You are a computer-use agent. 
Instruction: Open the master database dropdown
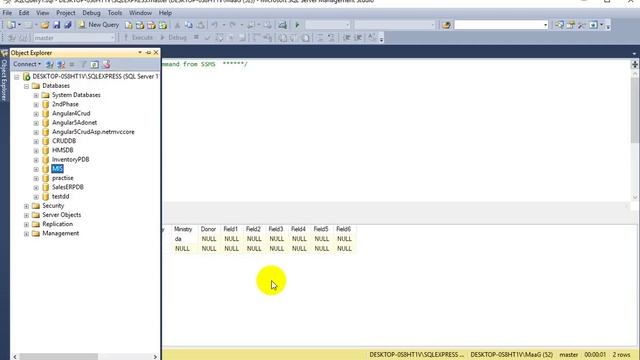click(74, 38)
